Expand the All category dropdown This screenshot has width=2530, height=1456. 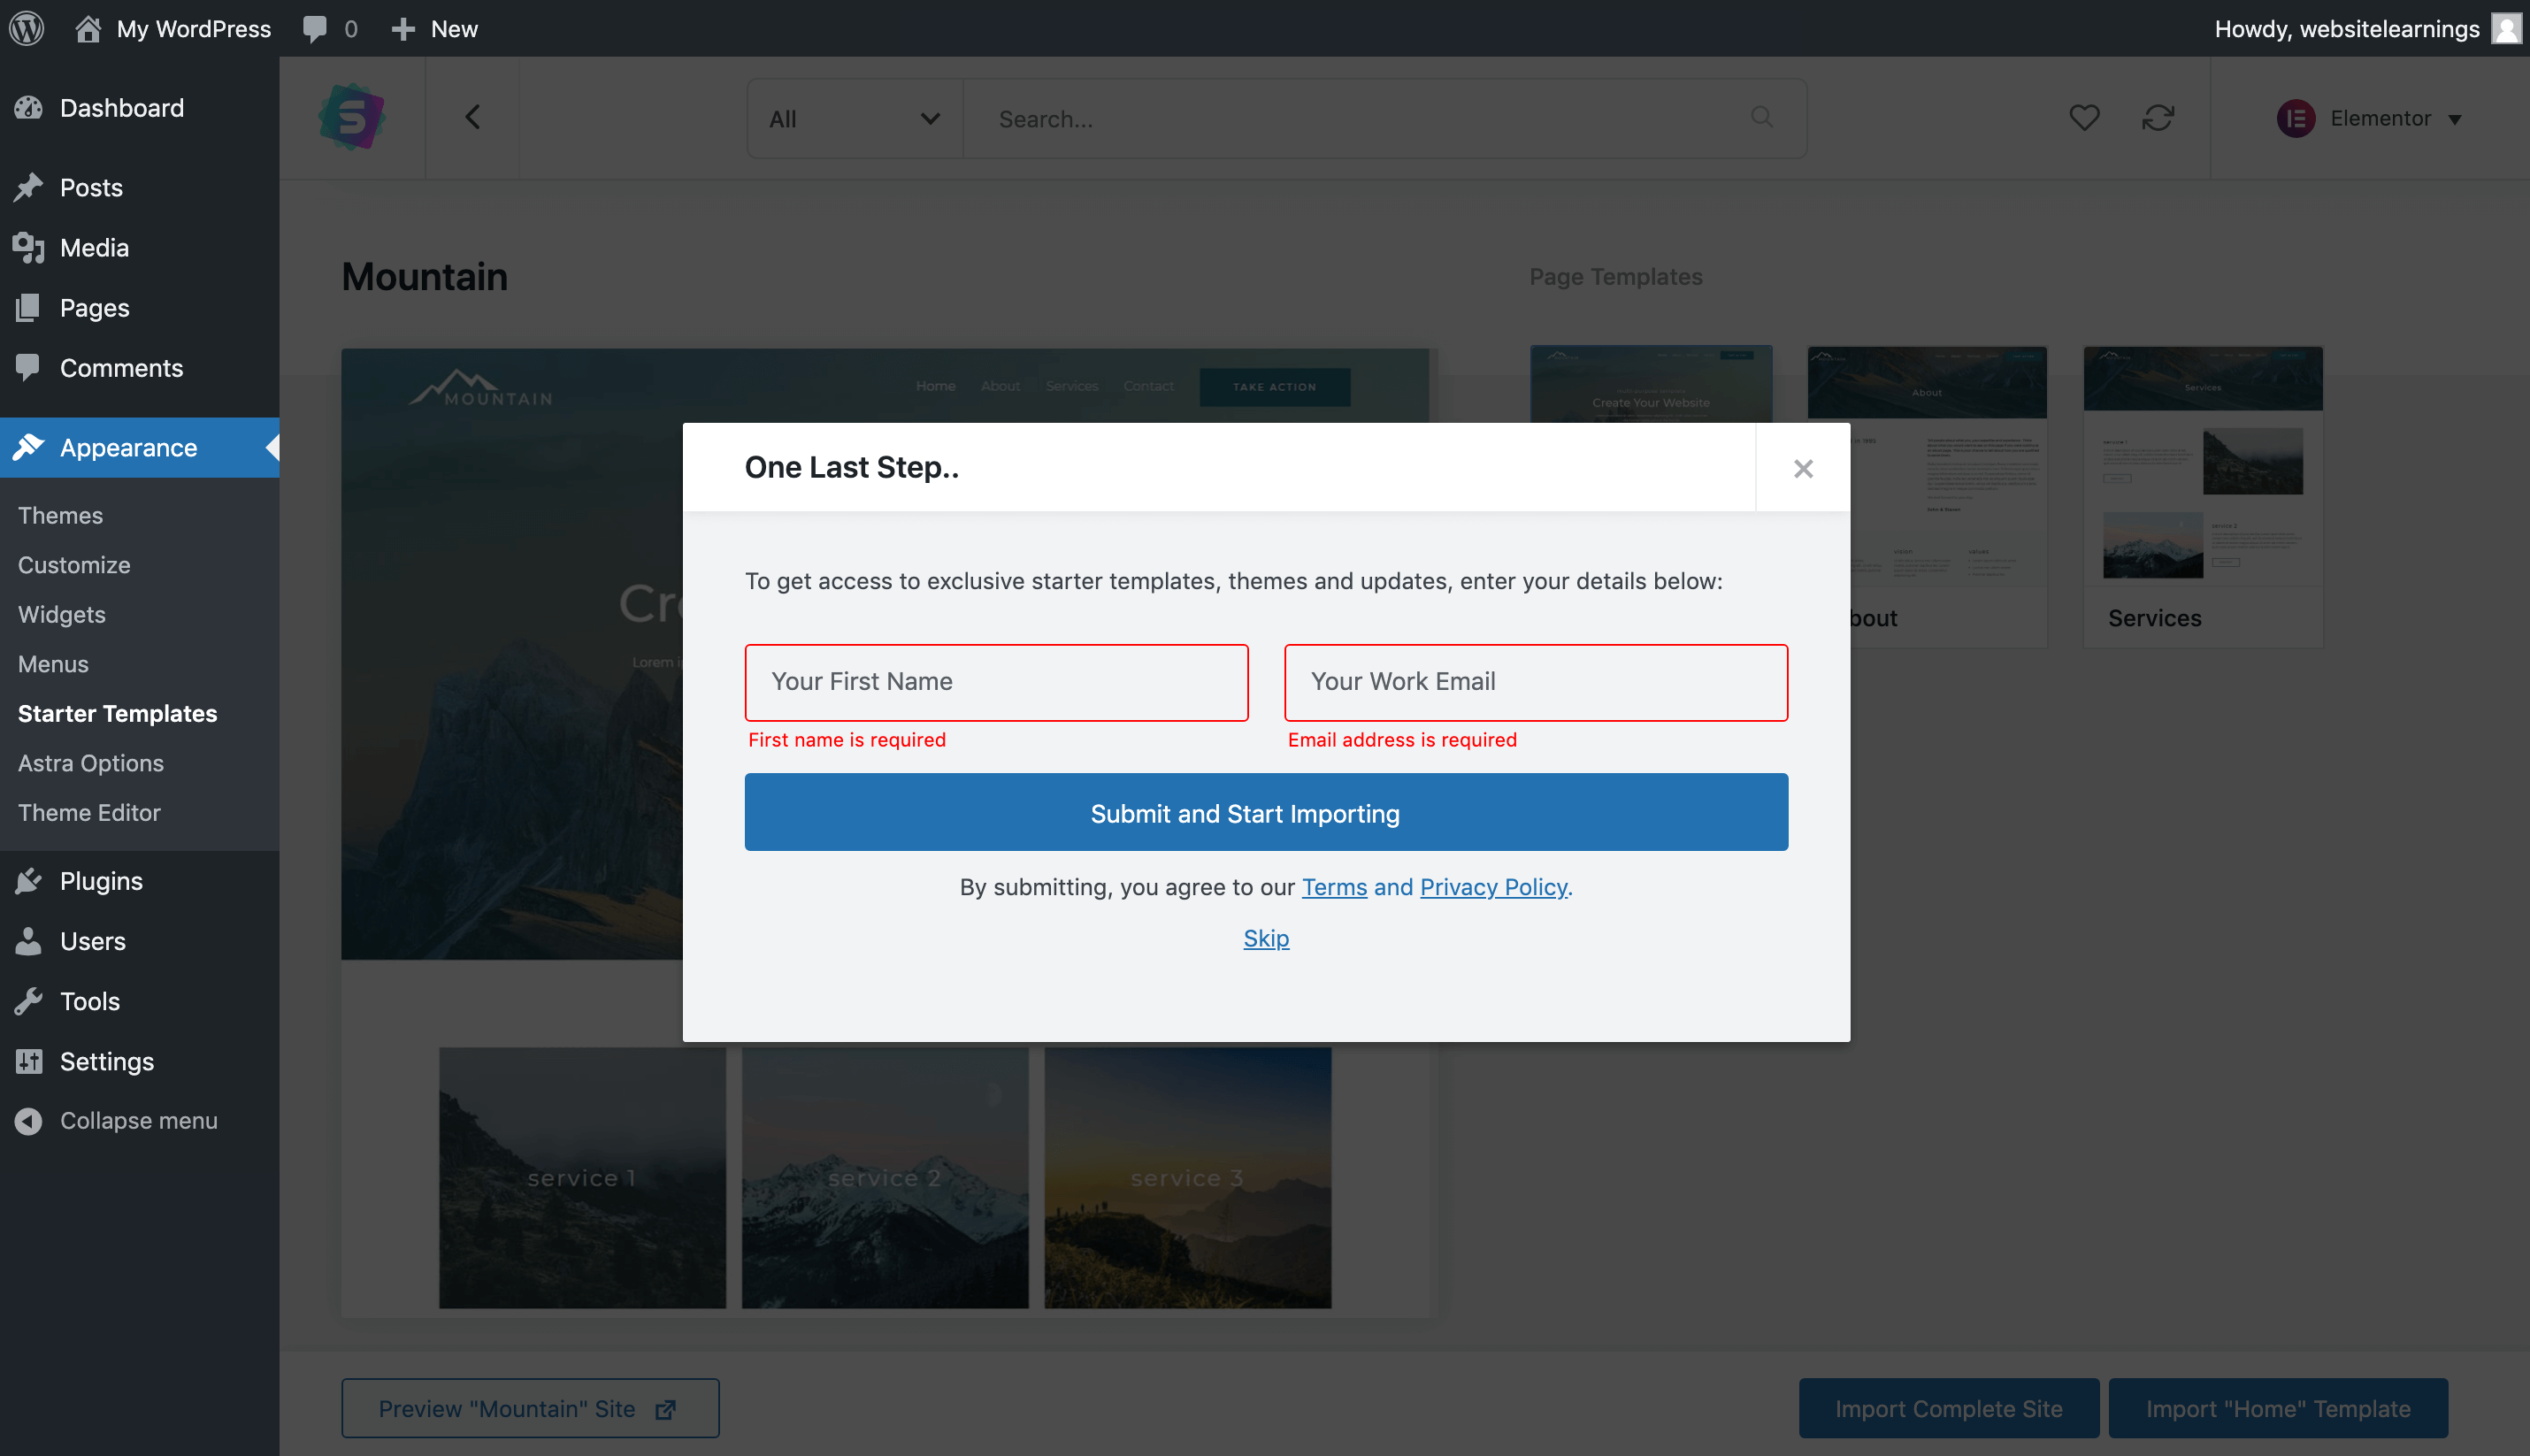point(855,118)
